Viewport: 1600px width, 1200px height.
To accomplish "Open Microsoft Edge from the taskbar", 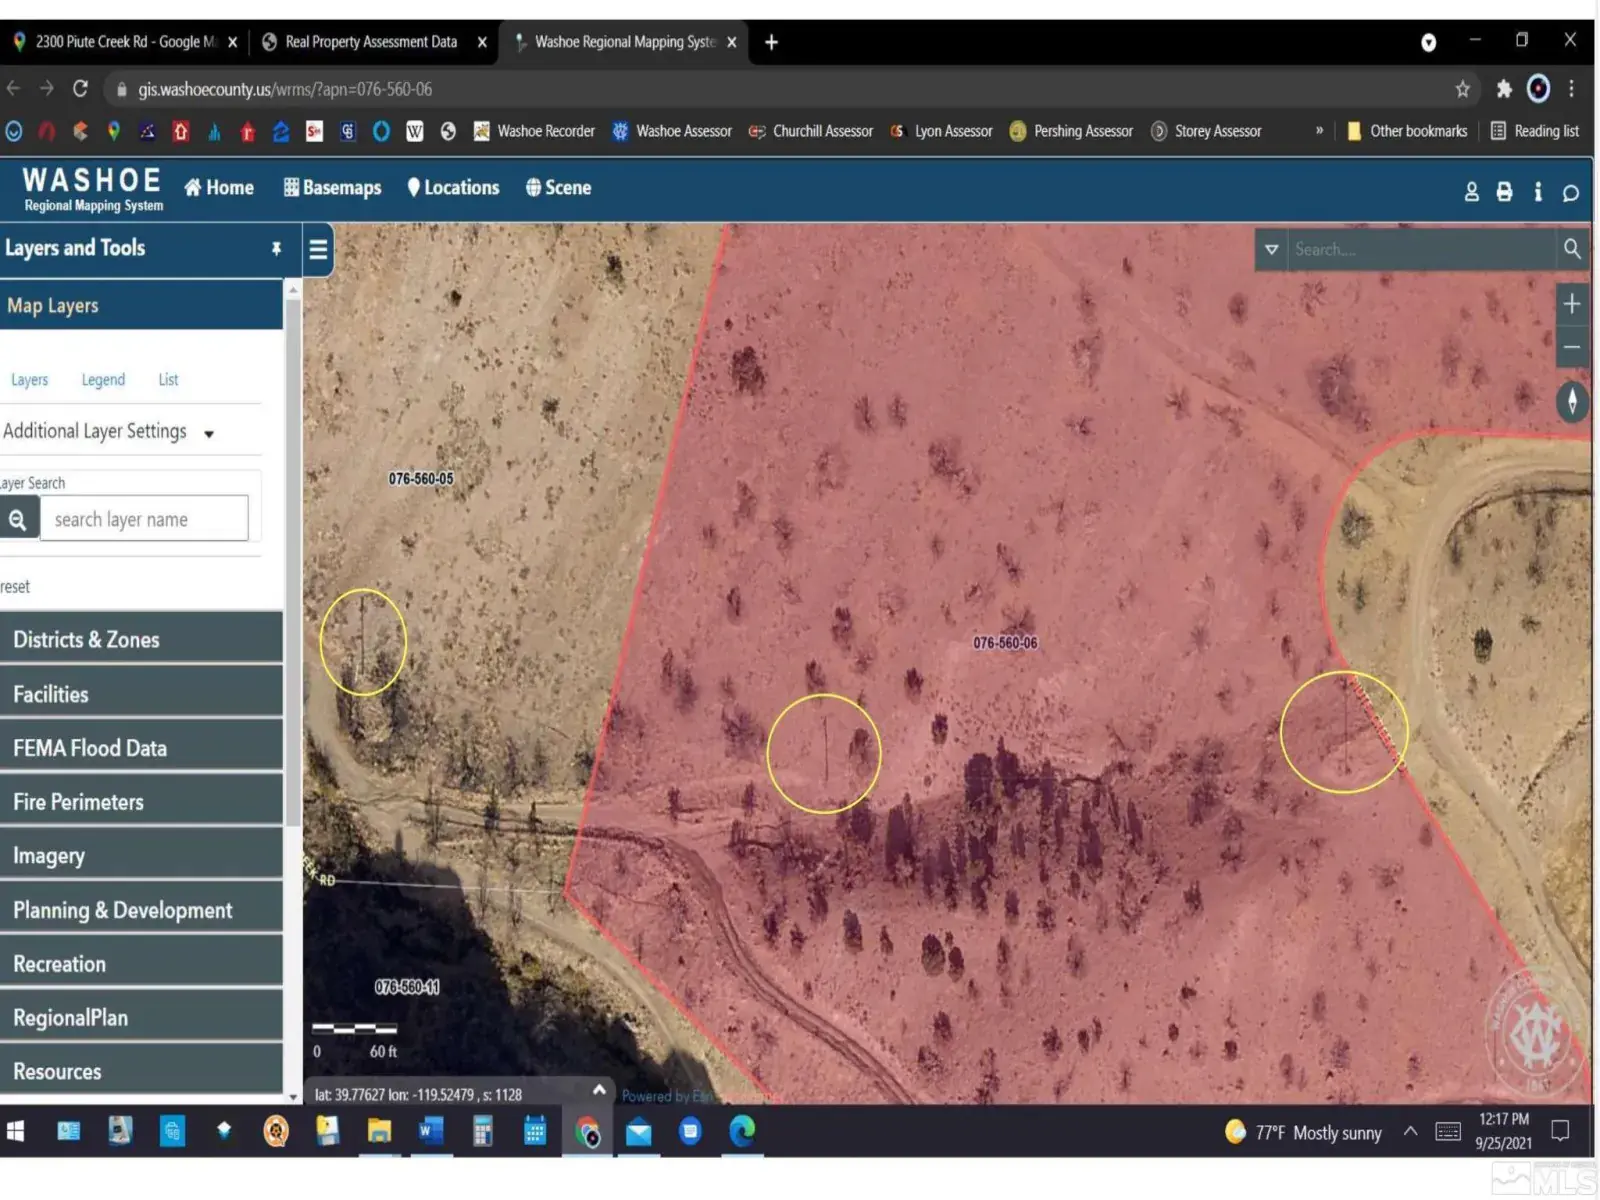I will (x=741, y=1131).
